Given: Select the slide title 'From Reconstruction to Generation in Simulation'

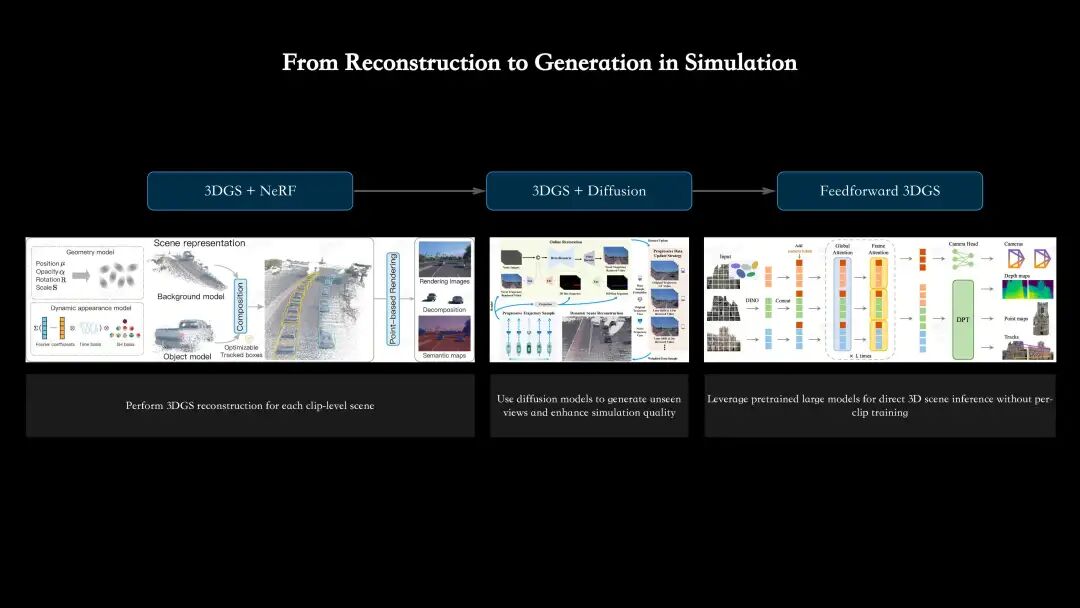Looking at the screenshot, I should [539, 62].
